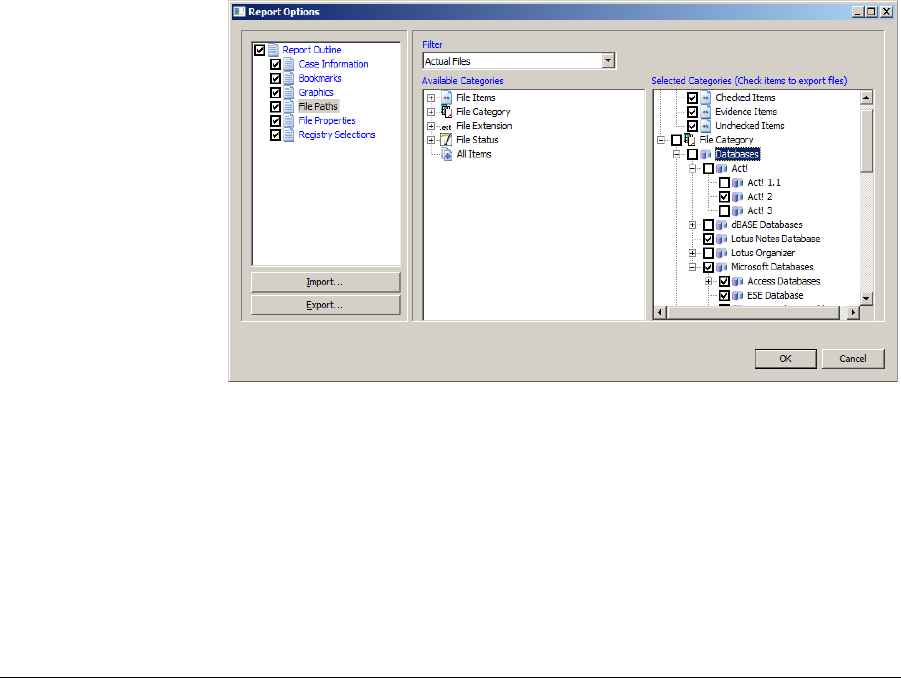Click the Export... button
901x678 pixels.
(325, 305)
